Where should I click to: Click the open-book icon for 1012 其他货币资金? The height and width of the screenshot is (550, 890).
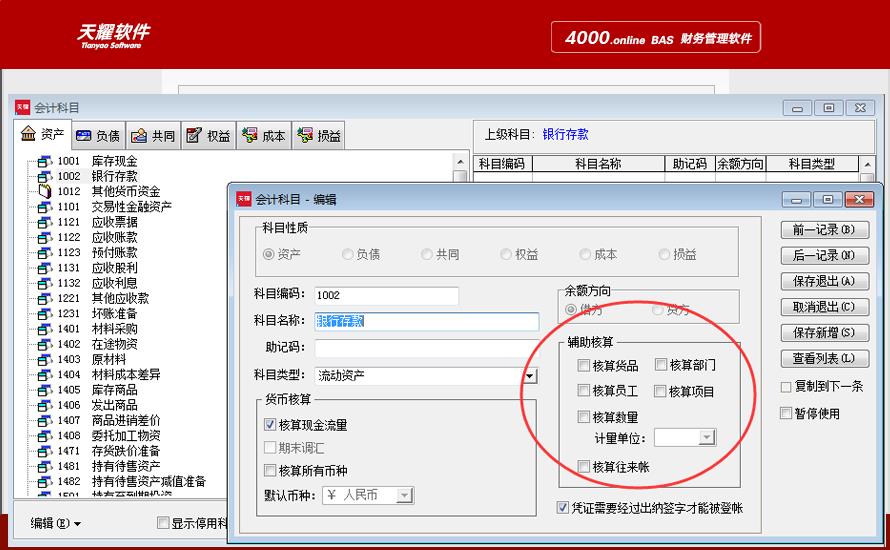(44, 191)
